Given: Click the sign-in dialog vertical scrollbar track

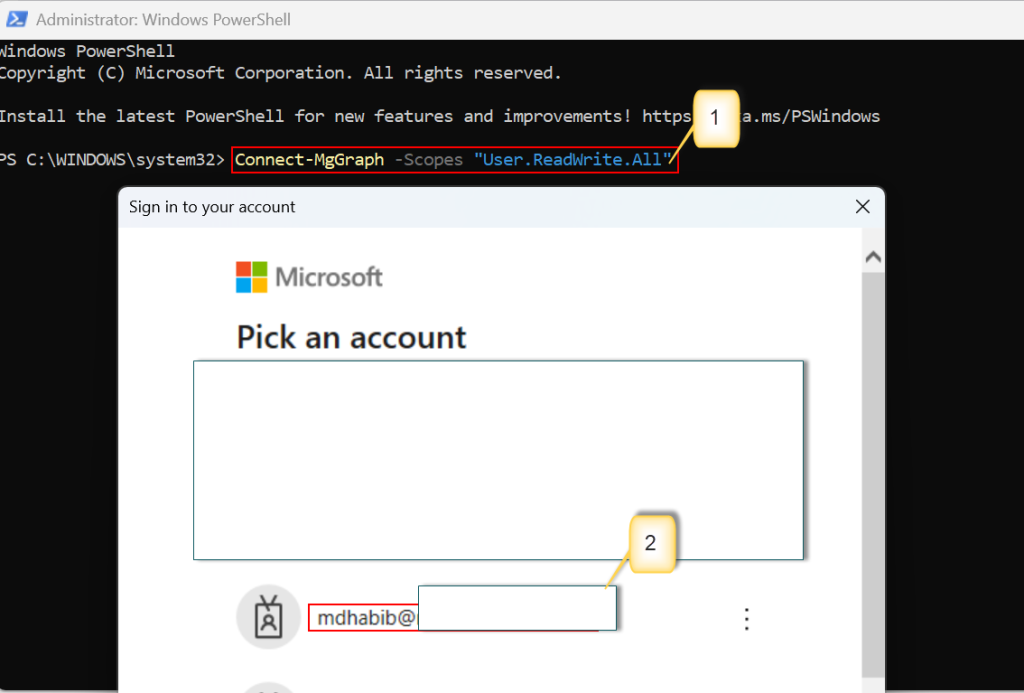Looking at the screenshot, I should pos(872,450).
